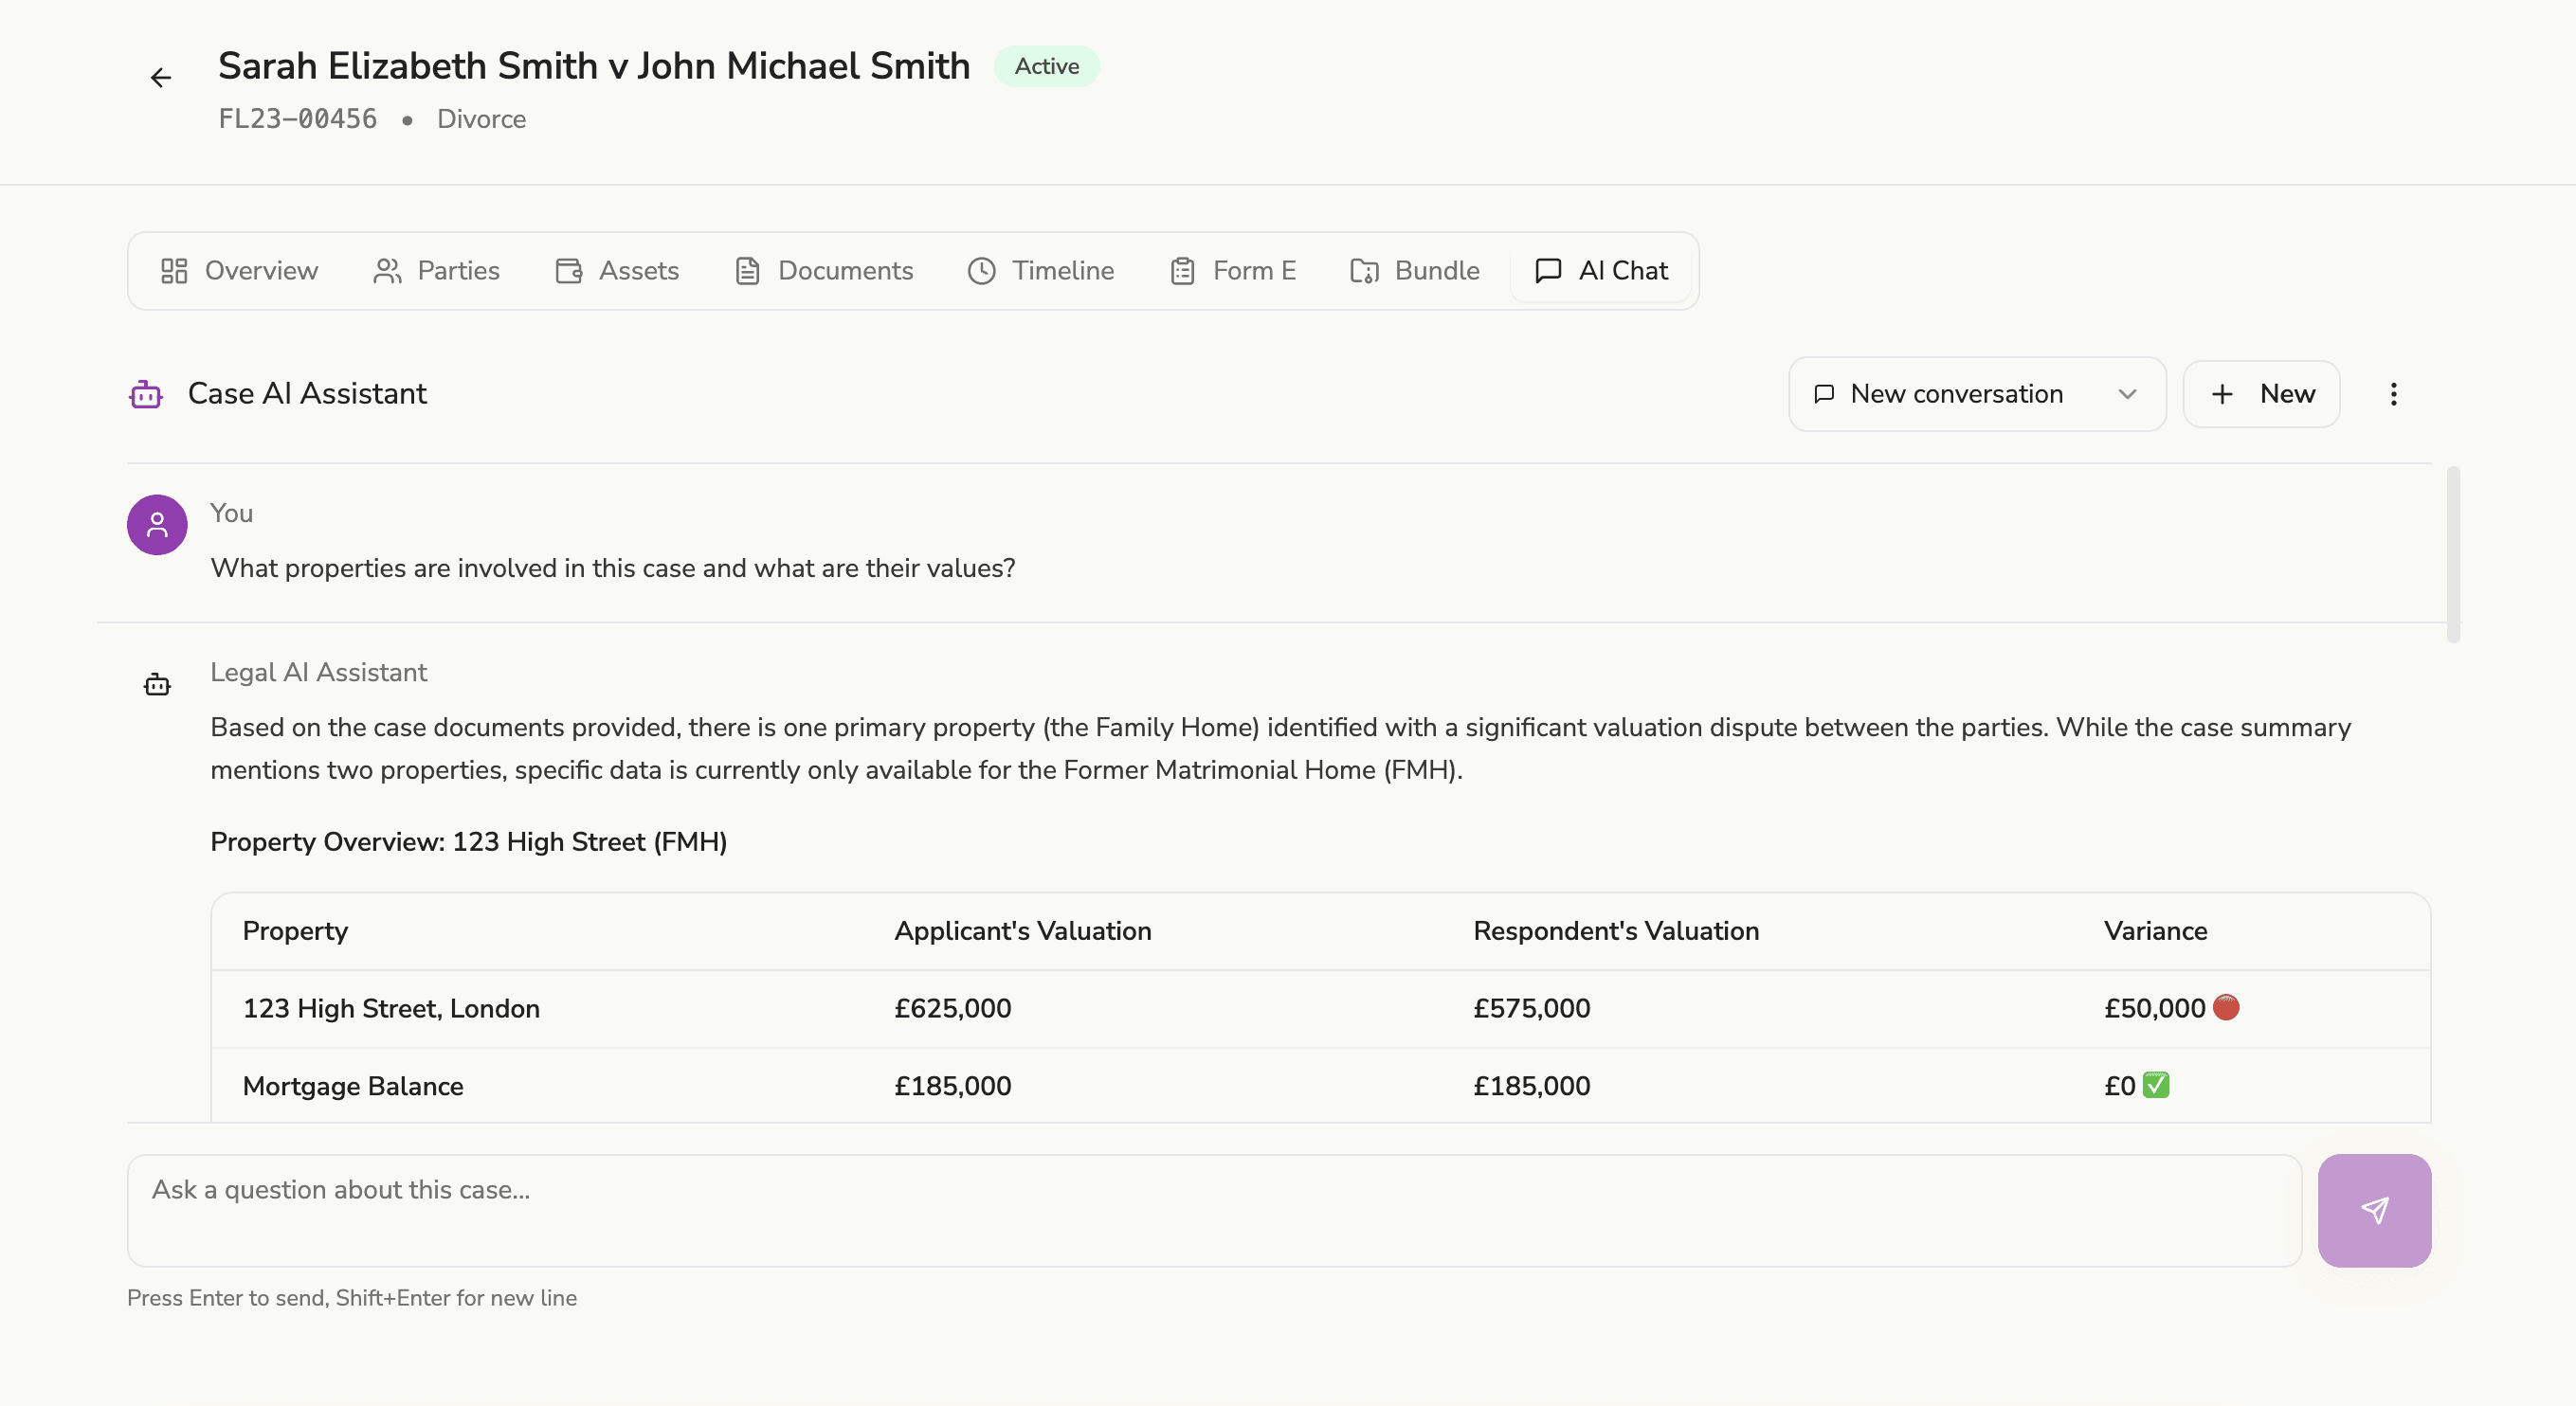Start a chat with New button
This screenshot has width=2576, height=1406.
pos(2261,394)
